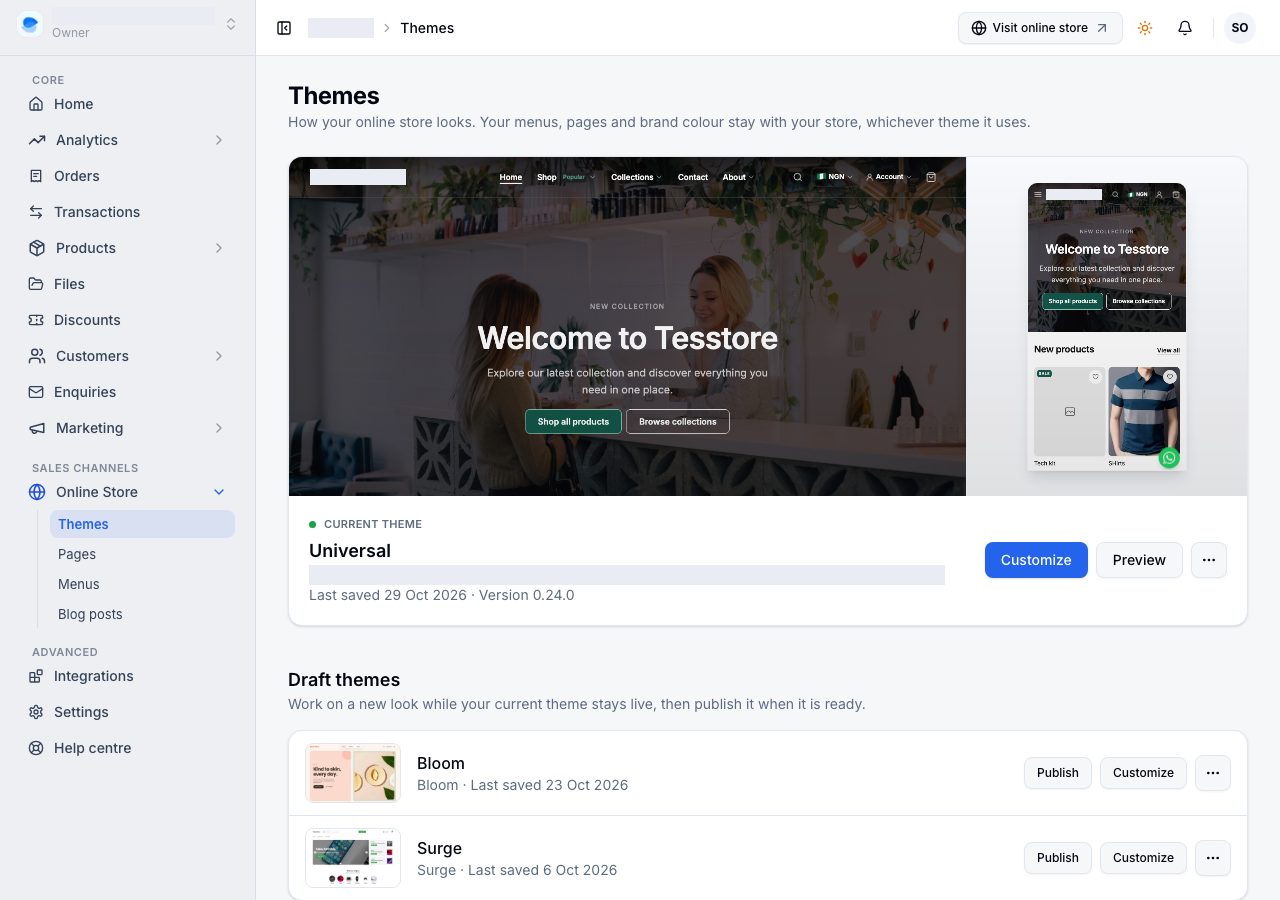Select the Themes submenu item
1280x900 pixels.
(142, 524)
